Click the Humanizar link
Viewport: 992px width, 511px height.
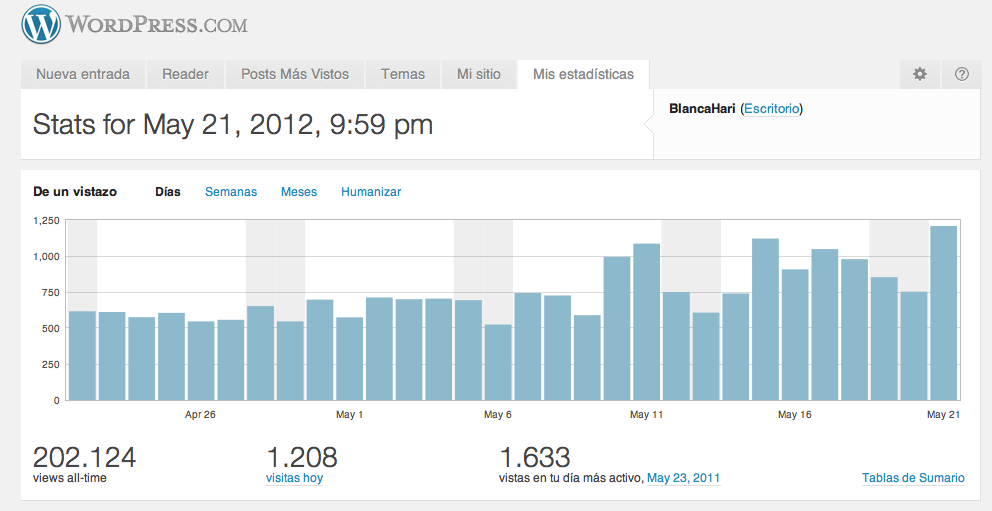pos(371,192)
